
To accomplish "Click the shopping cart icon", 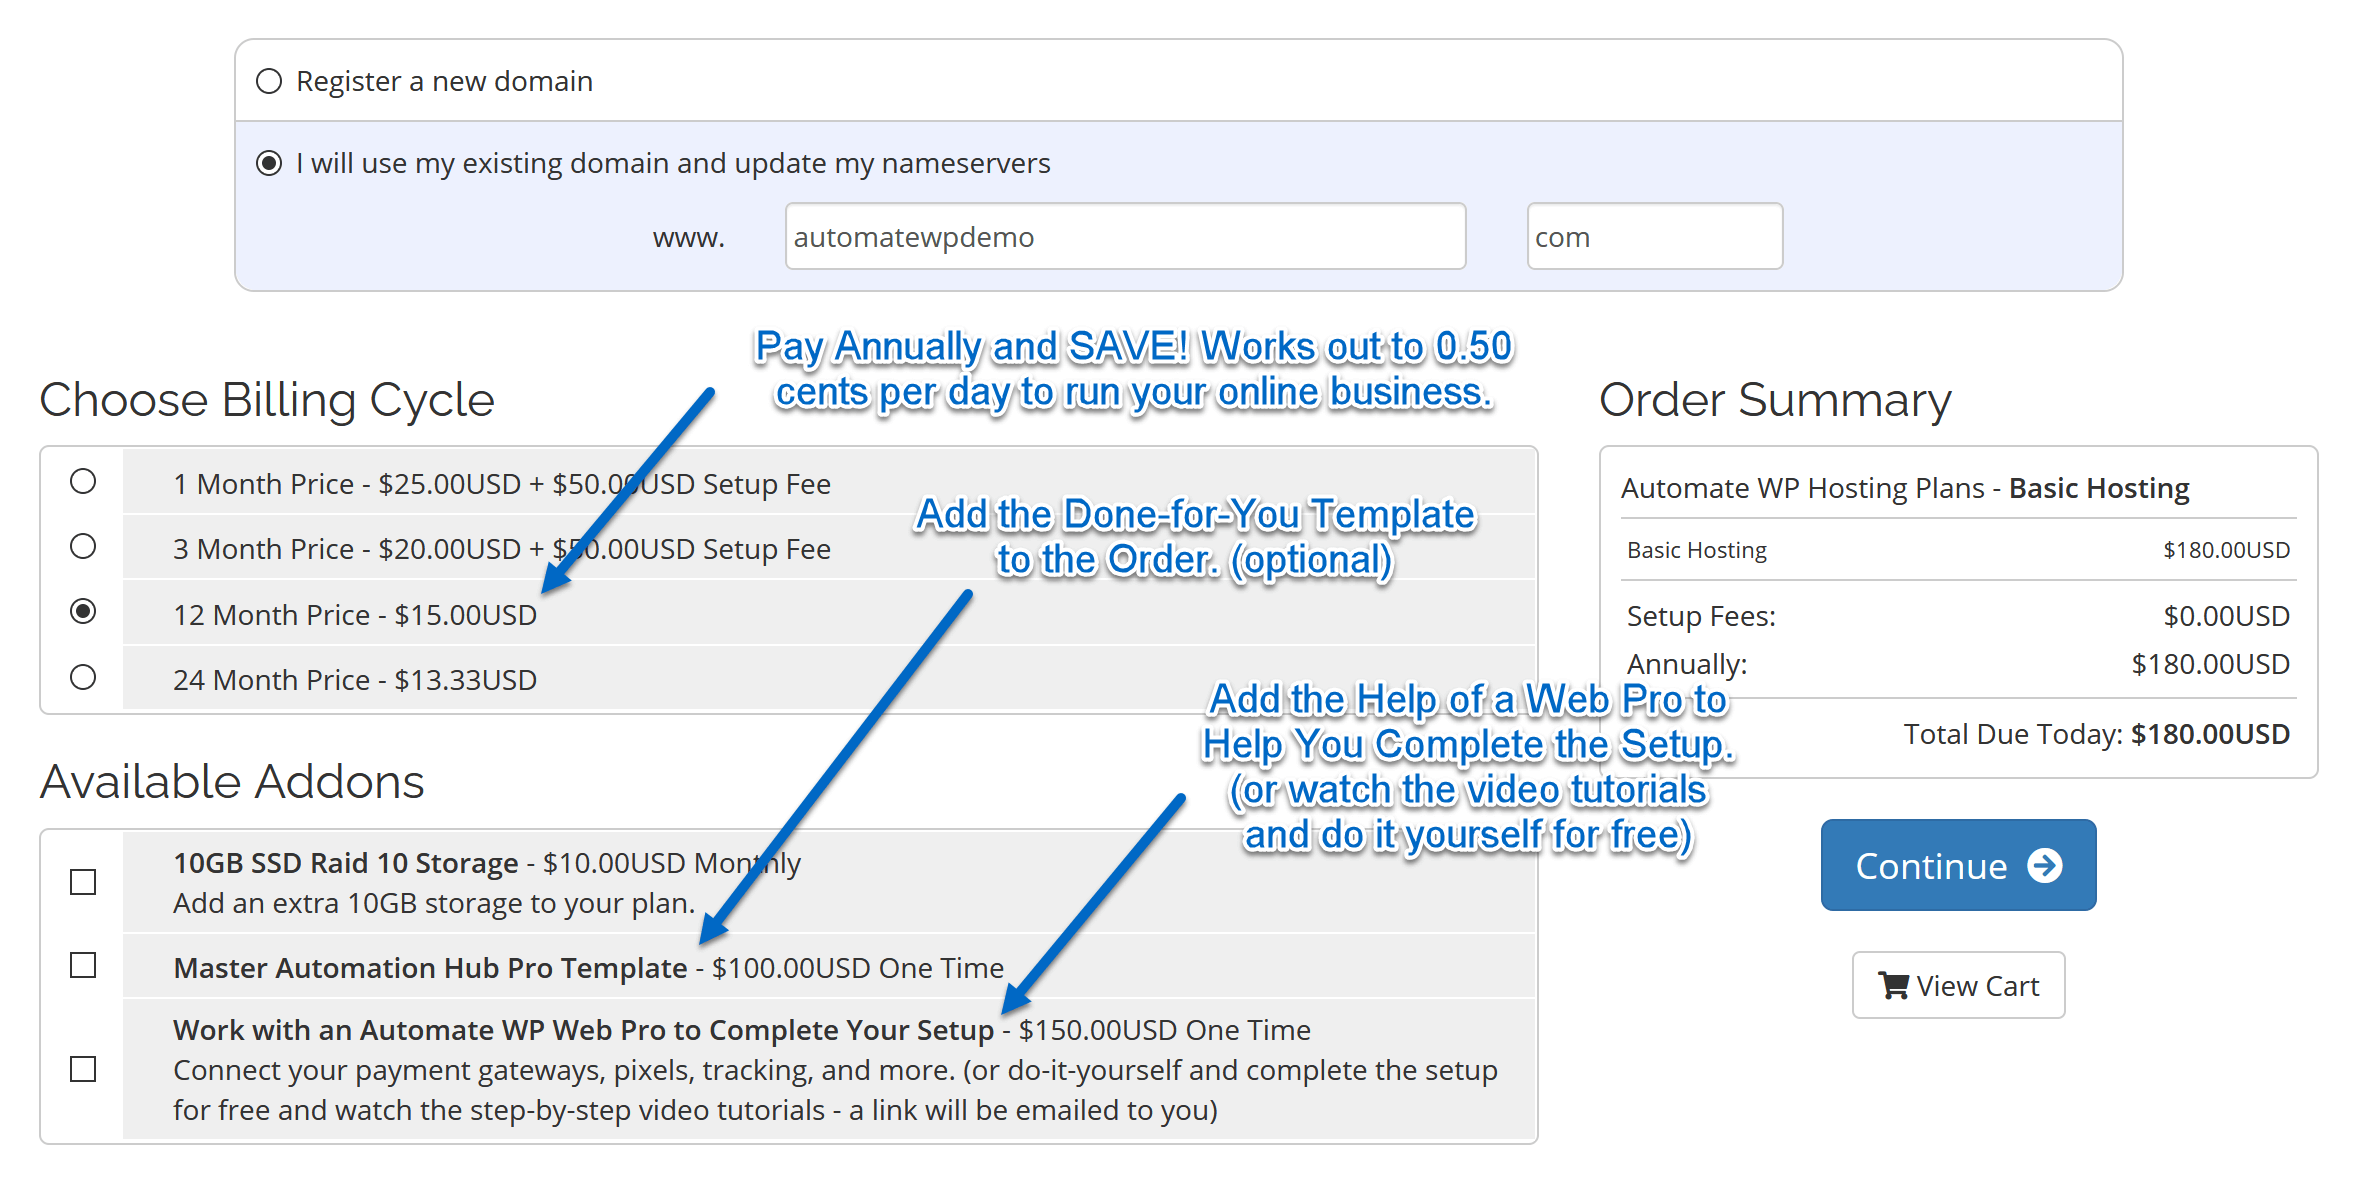I will [1893, 986].
